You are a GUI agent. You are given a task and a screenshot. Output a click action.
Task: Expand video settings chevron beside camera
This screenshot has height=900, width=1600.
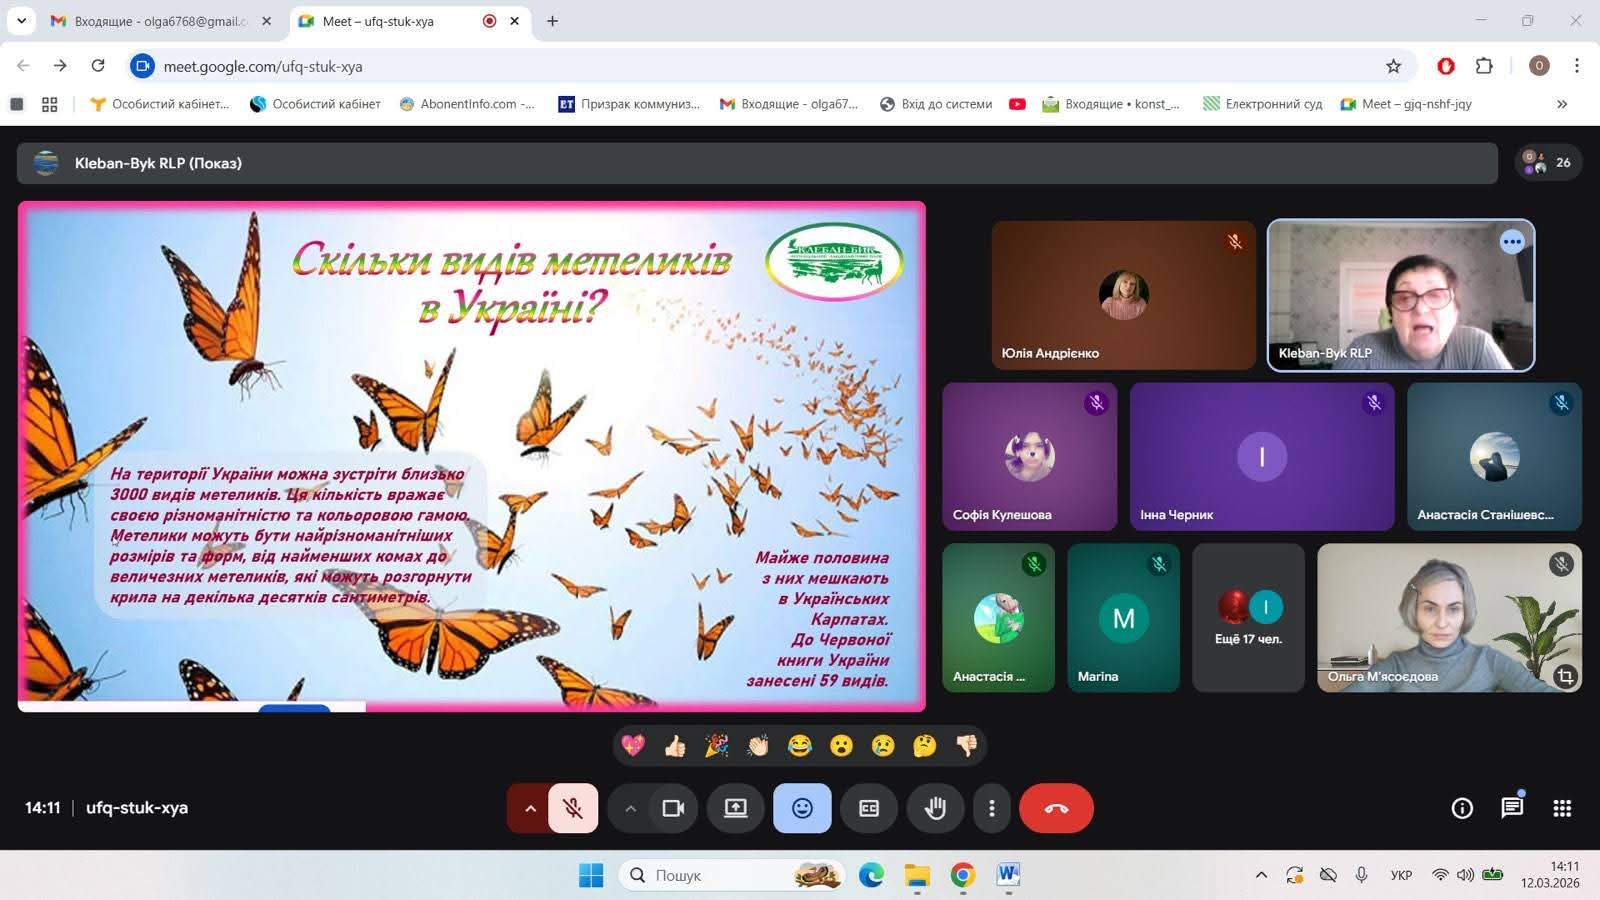pos(630,808)
